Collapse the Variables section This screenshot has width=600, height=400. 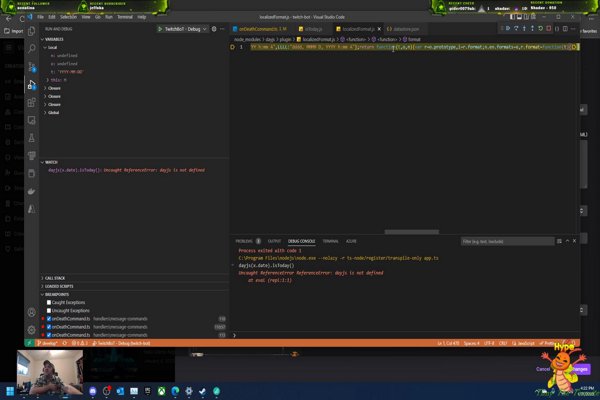coord(52,39)
